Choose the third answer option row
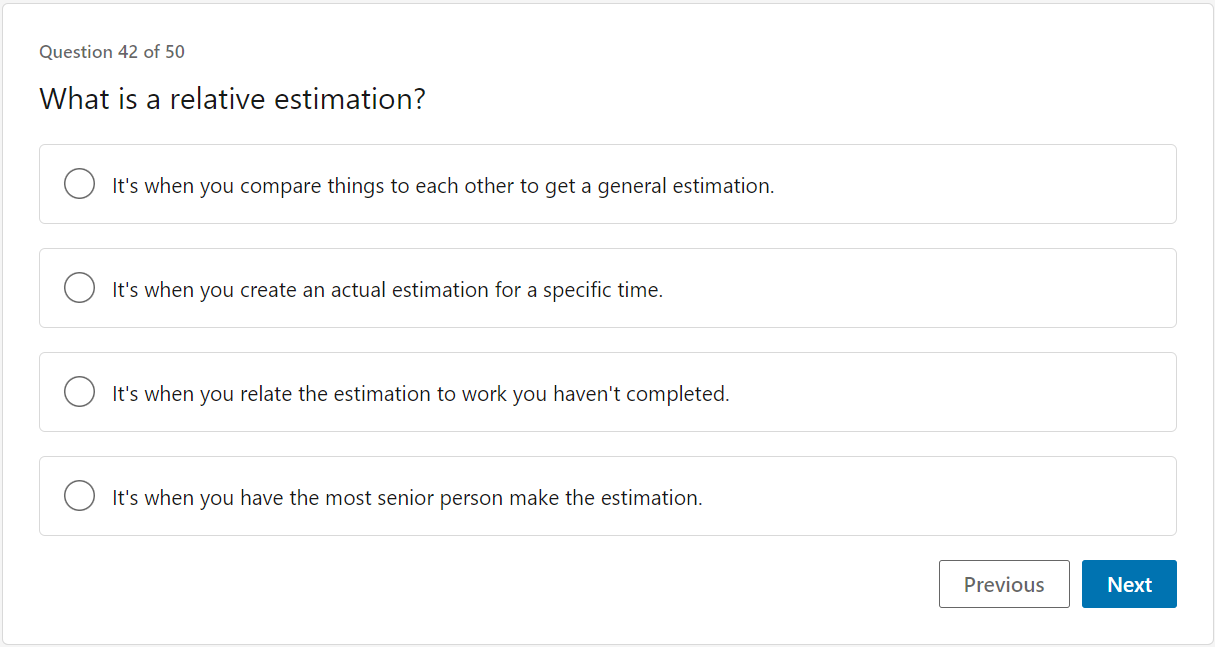The height and width of the screenshot is (647, 1215). point(607,392)
